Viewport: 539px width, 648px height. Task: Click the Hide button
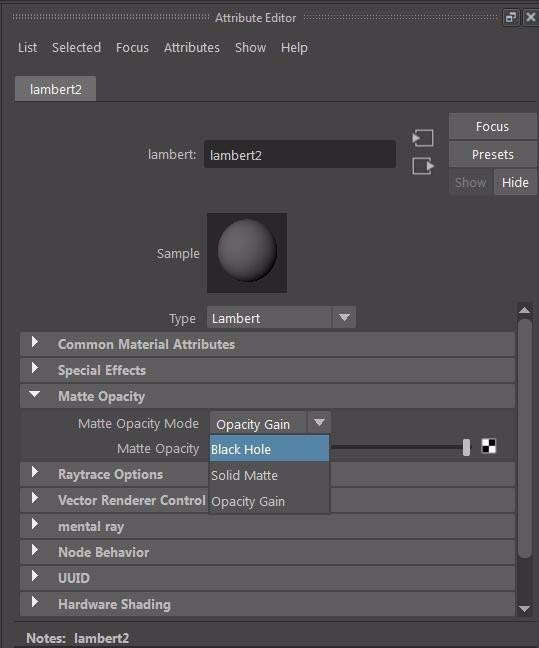[x=515, y=182]
